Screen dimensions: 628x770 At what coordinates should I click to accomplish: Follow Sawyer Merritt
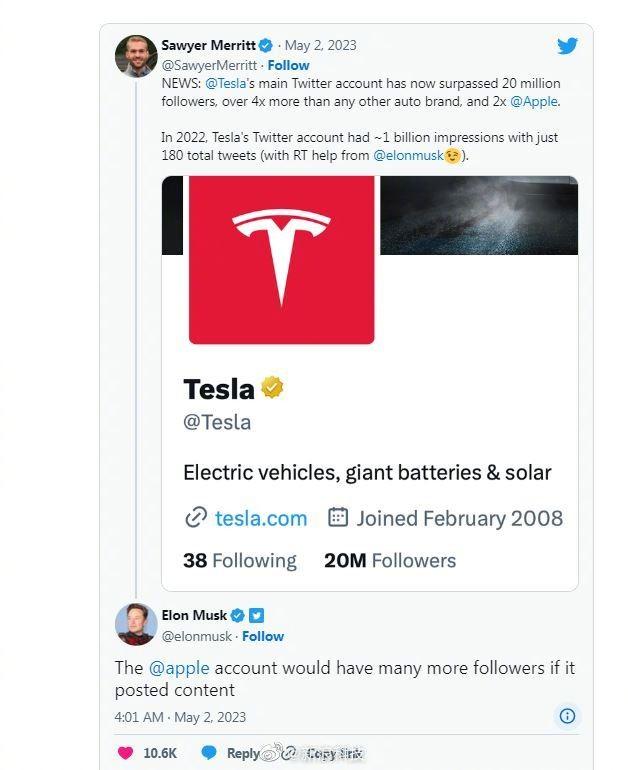[x=288, y=65]
